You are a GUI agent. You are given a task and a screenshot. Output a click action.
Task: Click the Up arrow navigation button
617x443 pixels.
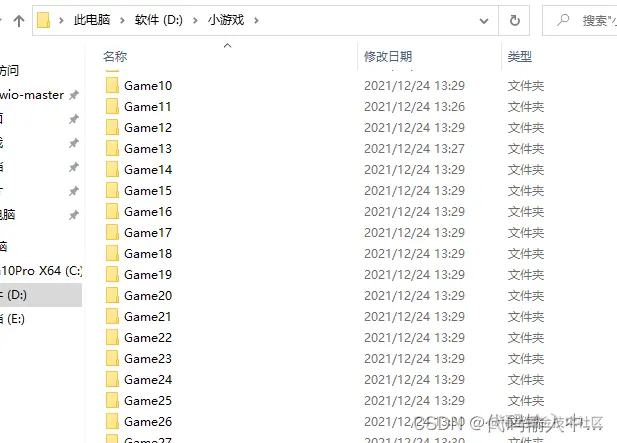[x=18, y=20]
